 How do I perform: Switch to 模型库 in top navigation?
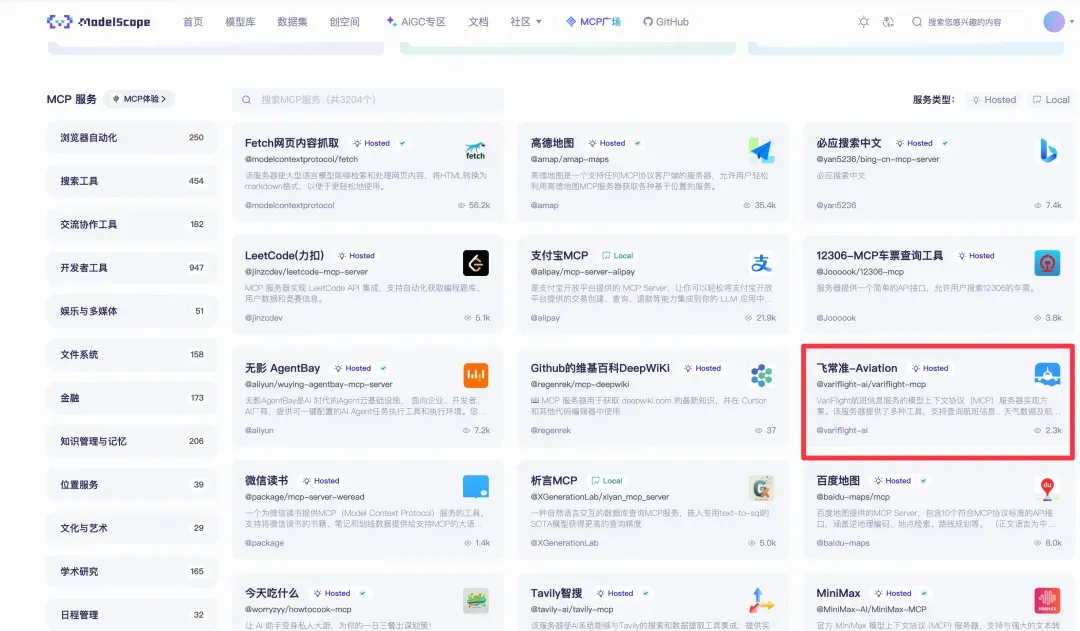tap(240, 20)
